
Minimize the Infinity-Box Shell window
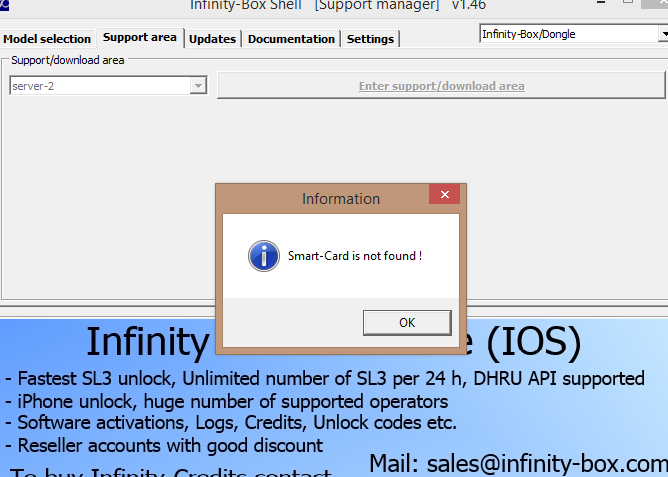click(601, 3)
